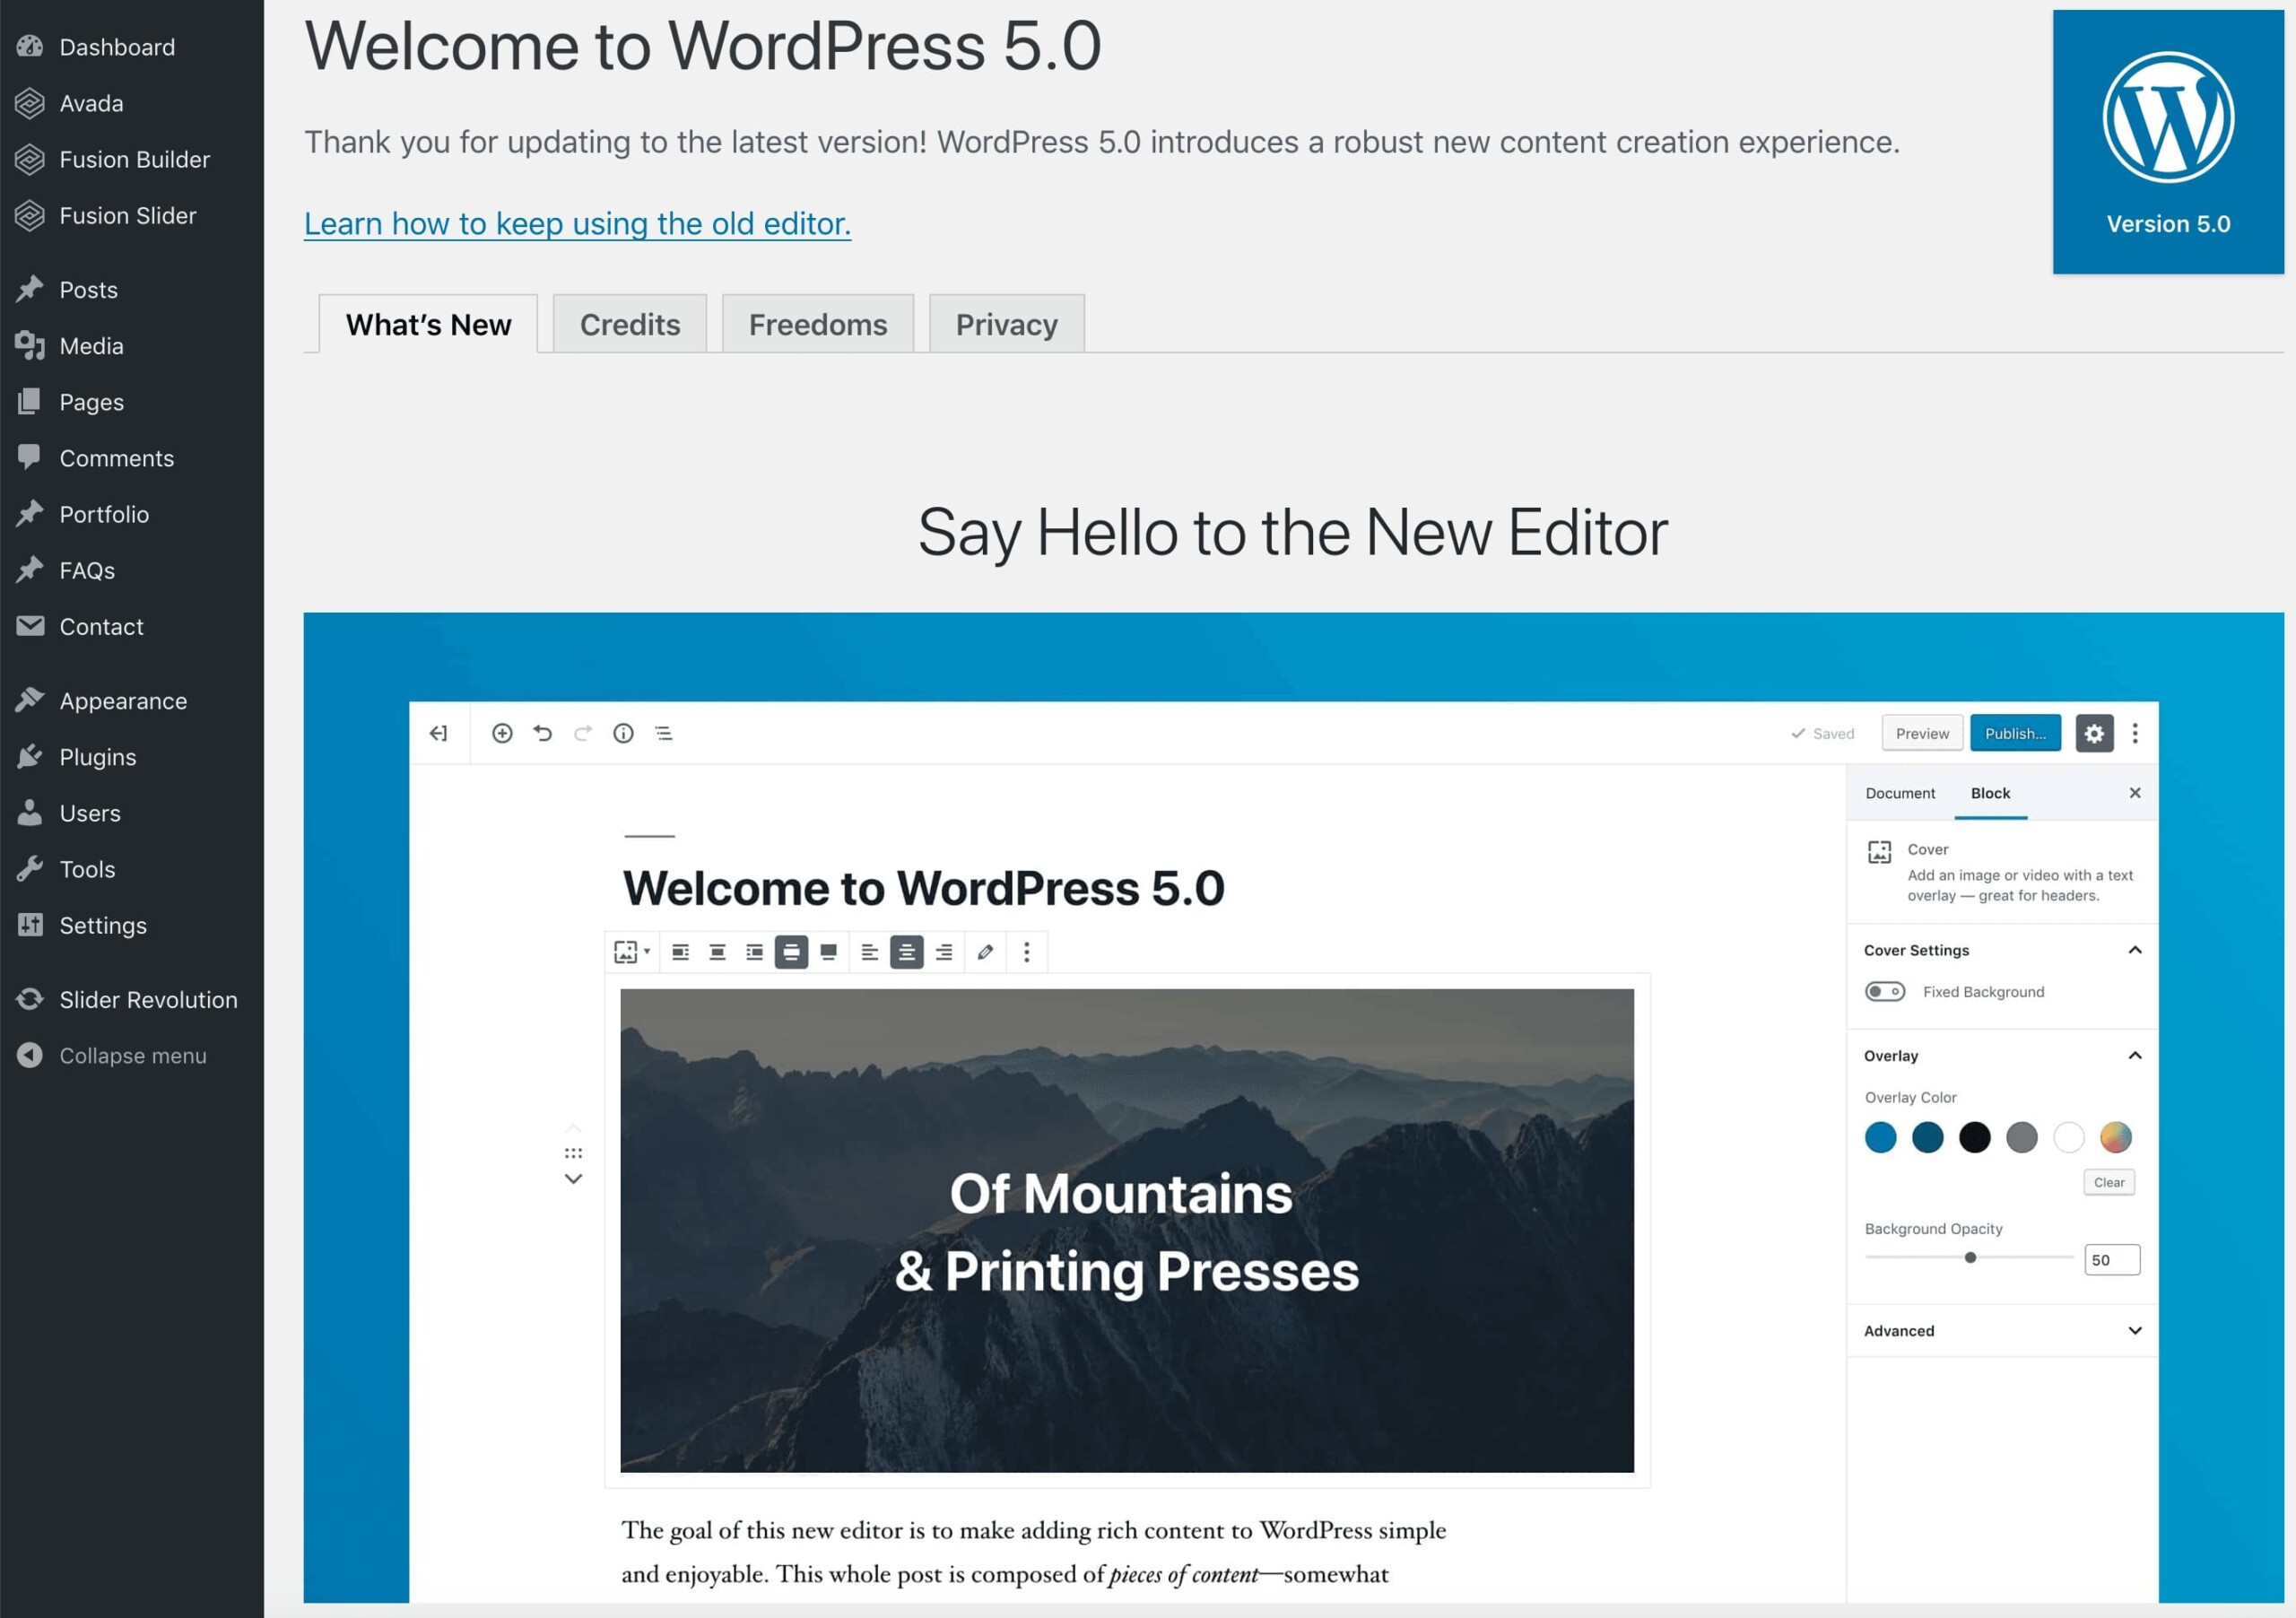2296x1618 pixels.
Task: Click the block navigation list icon
Action: [664, 733]
